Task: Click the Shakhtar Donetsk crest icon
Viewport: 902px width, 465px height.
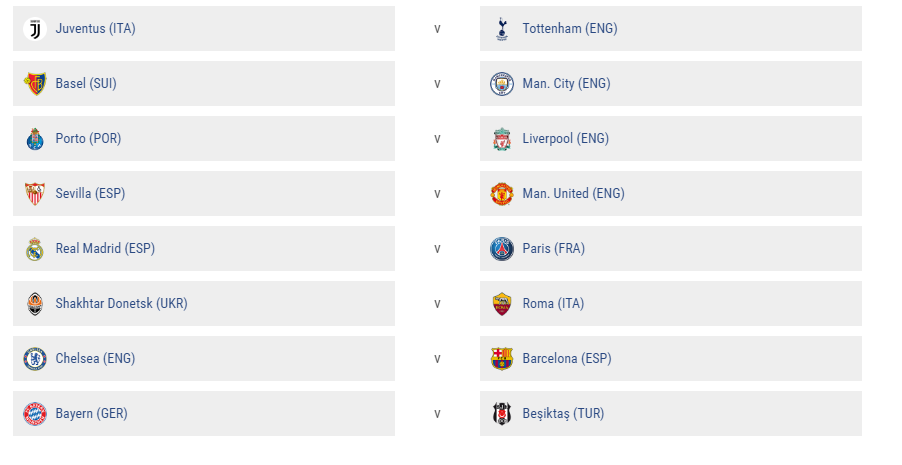Action: tap(35, 304)
